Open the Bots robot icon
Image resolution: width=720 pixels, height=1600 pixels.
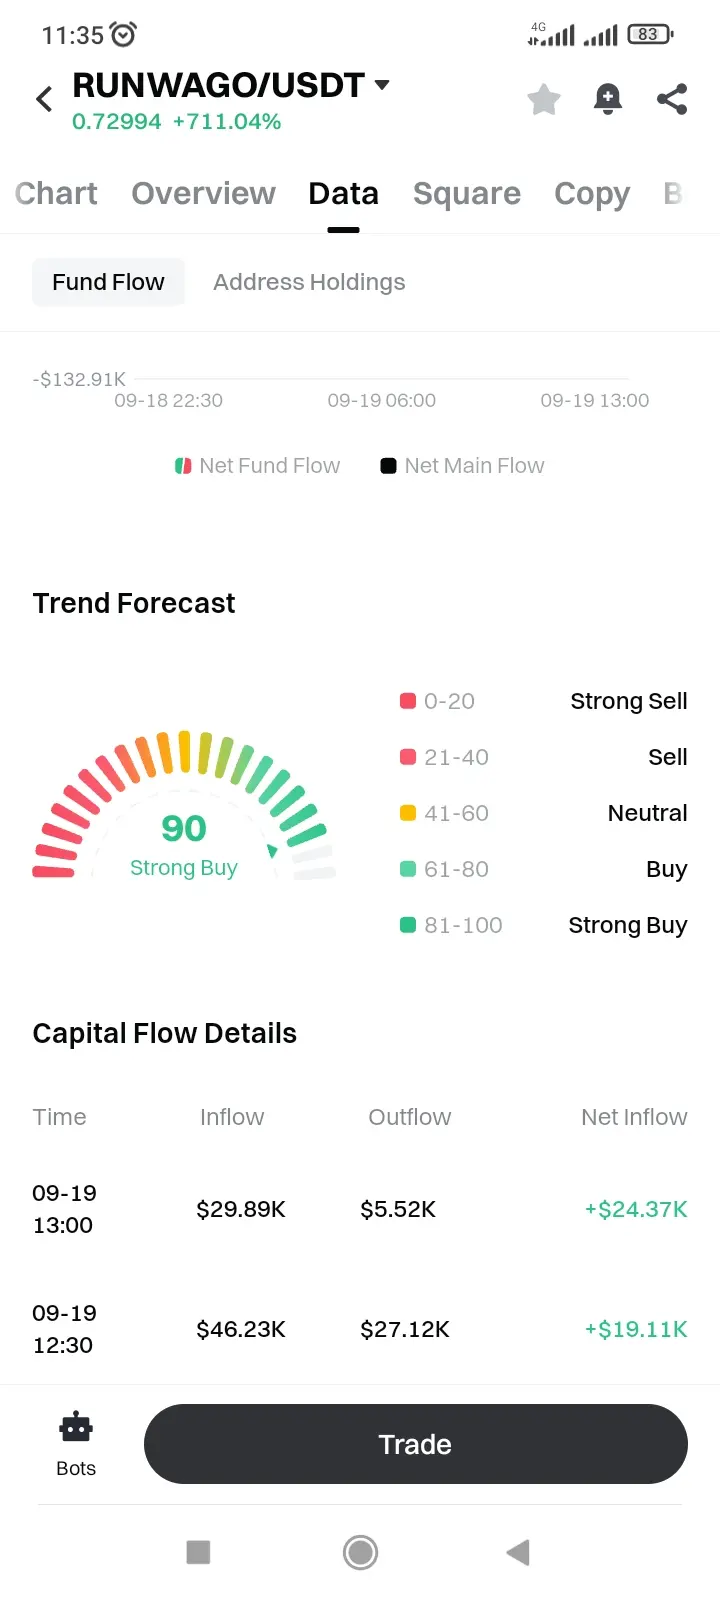pos(76,1428)
